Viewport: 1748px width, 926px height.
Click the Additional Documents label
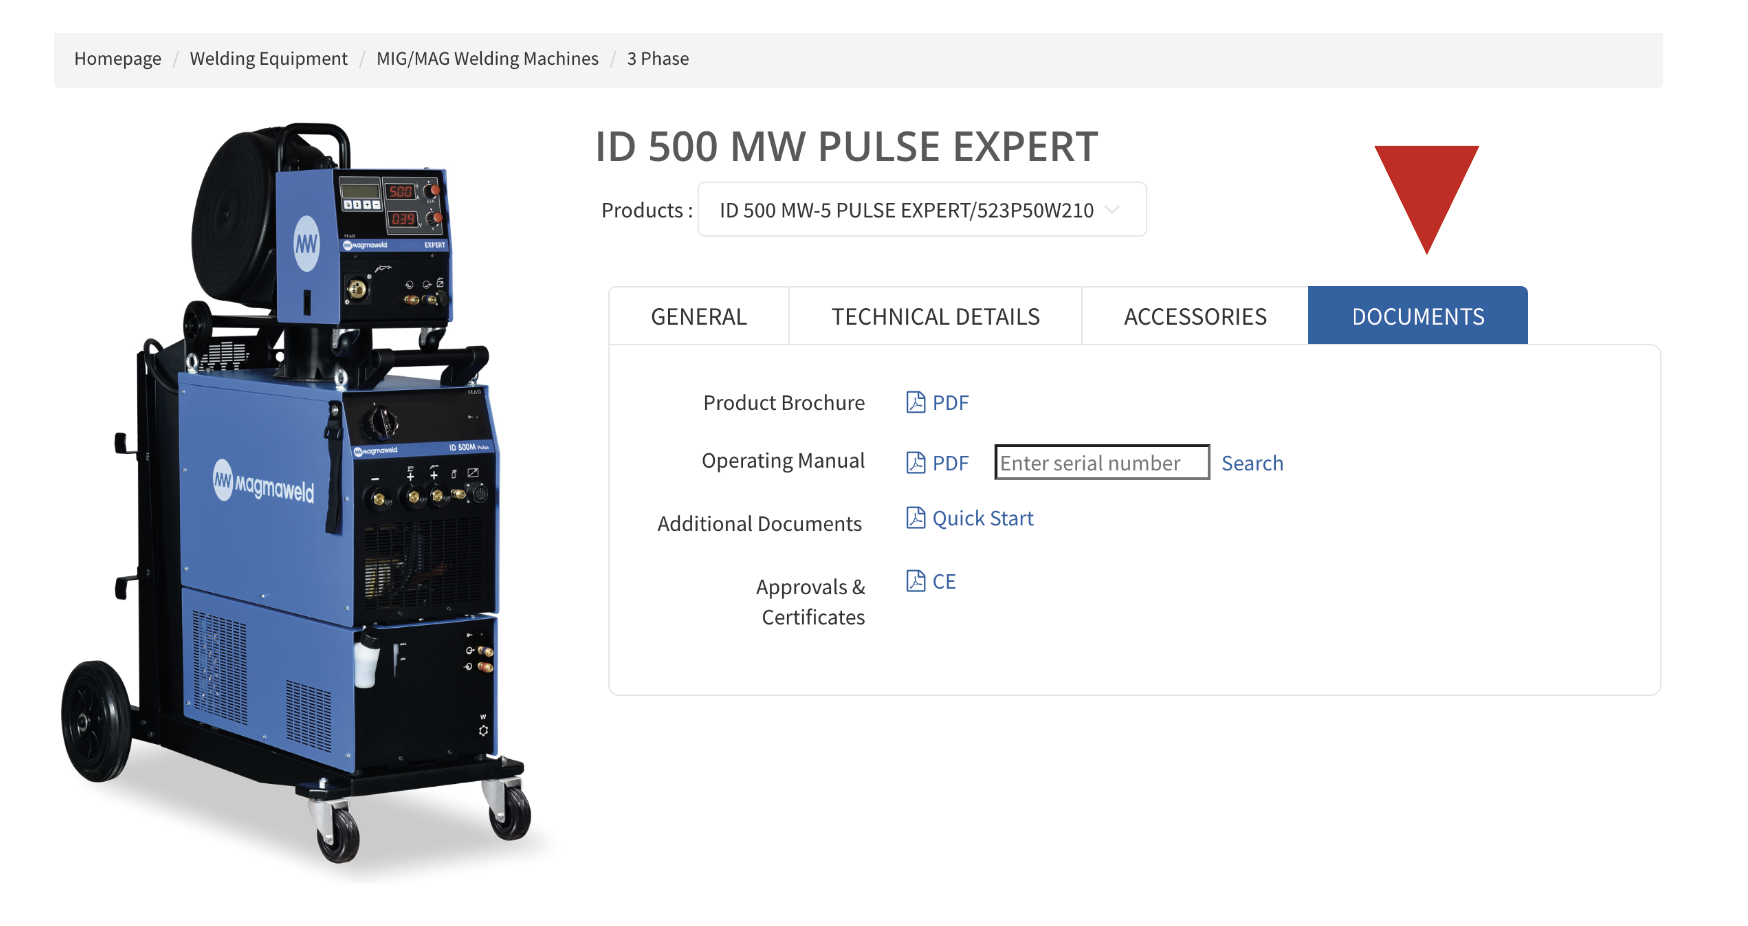[x=759, y=524]
